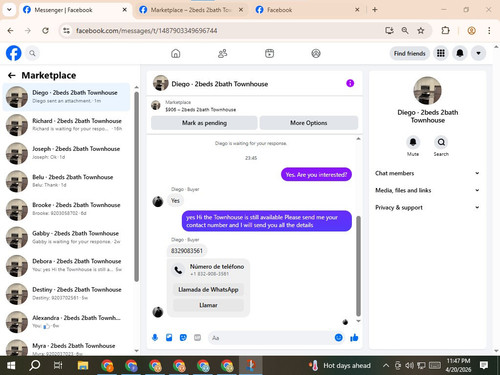Select Diego conversation in the list
This screenshot has width=500, height=375.
[66, 97]
